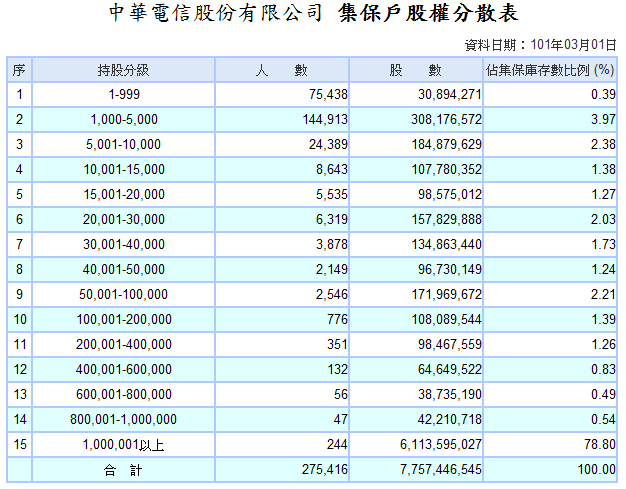Click the total percentage 100.00
The height and width of the screenshot is (489, 626).
(597, 469)
